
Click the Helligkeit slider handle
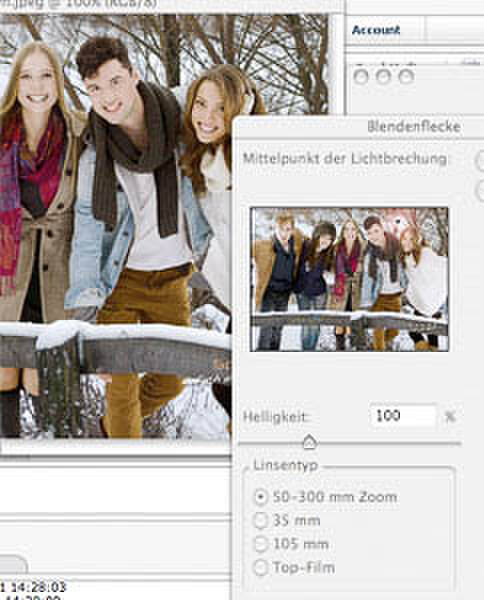tap(309, 442)
